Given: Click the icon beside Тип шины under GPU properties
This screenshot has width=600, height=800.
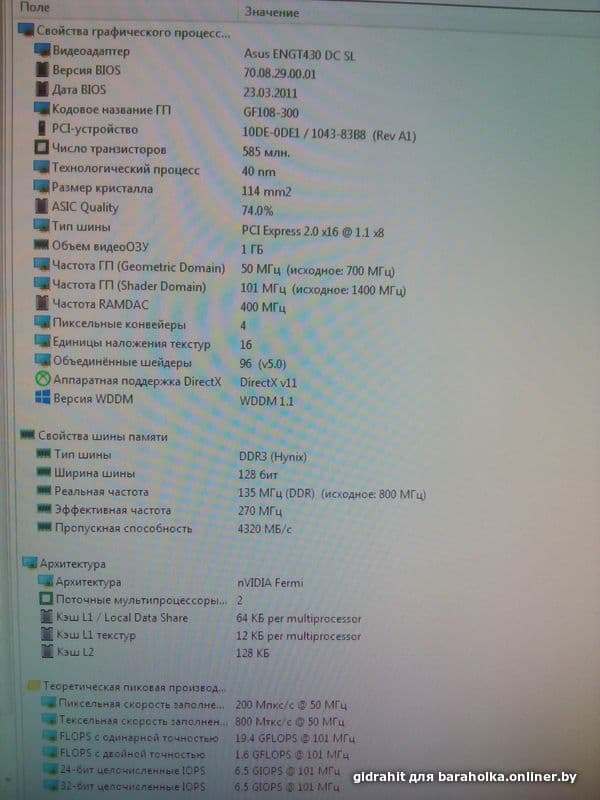Looking at the screenshot, I should click(41, 225).
